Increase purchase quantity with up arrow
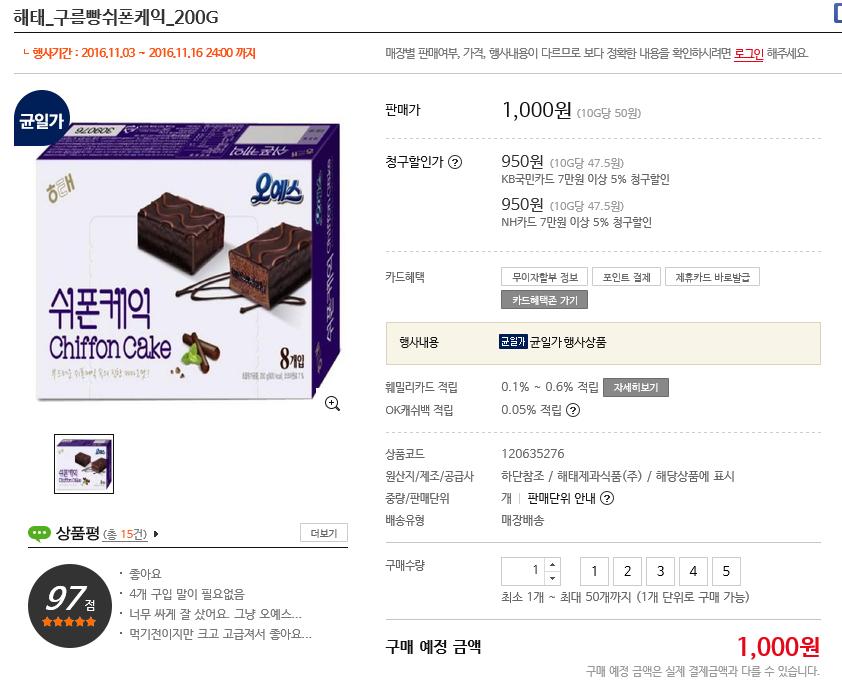842x699 pixels. click(553, 565)
